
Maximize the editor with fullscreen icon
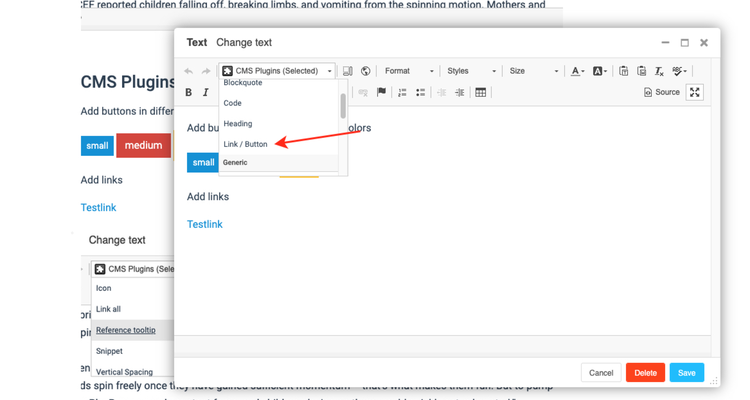pos(695,92)
